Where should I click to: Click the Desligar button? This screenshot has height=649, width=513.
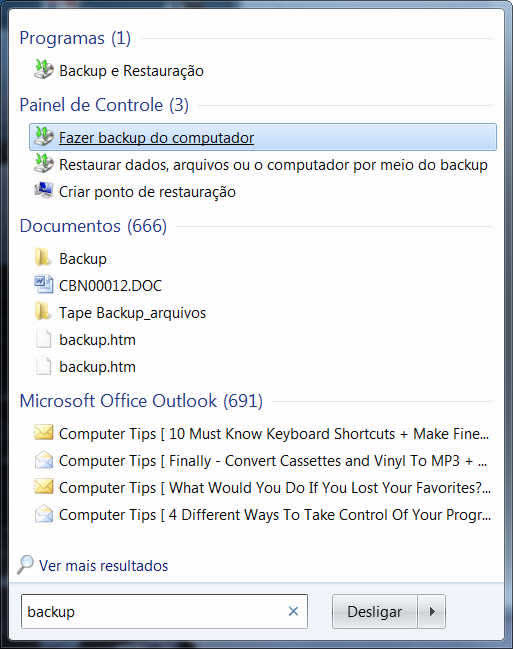(x=375, y=611)
